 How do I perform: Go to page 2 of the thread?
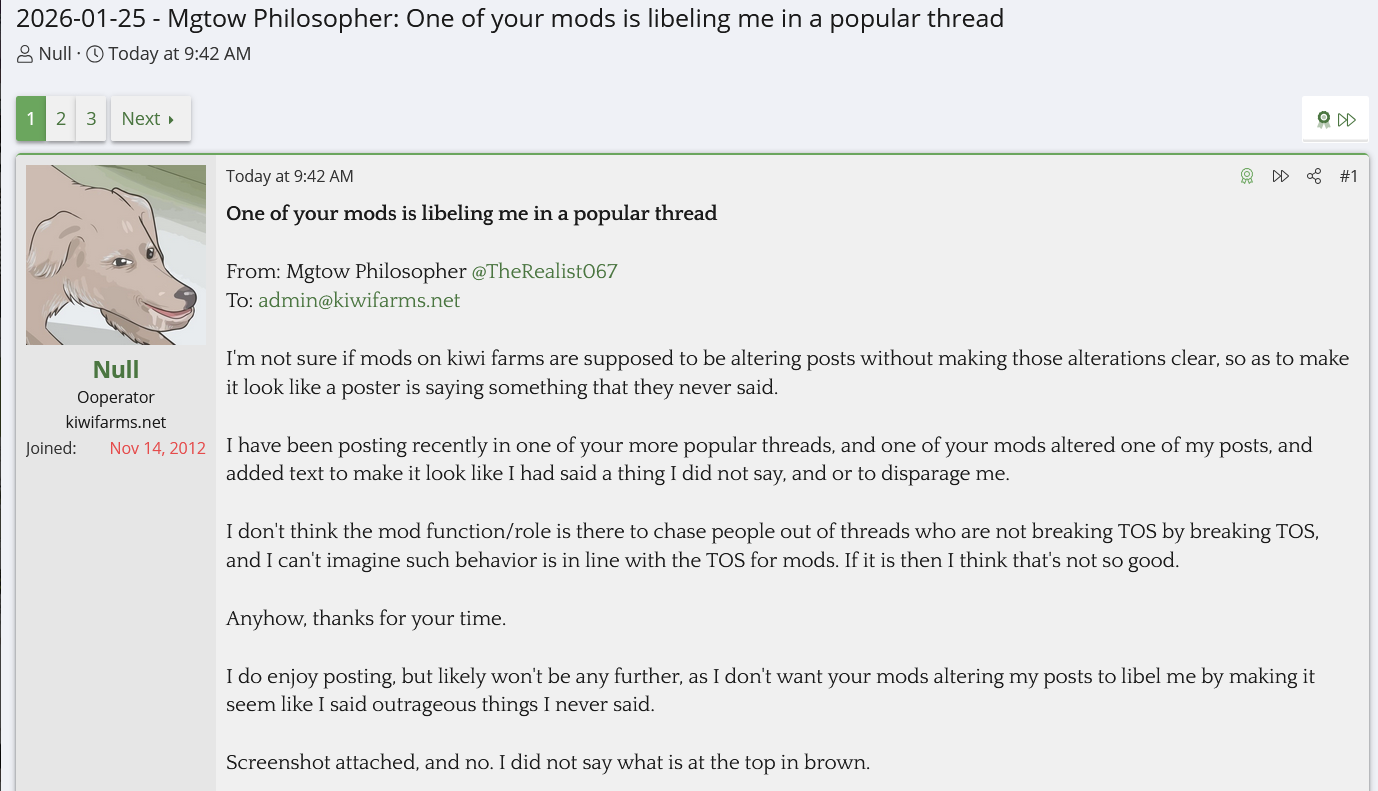coord(61,119)
